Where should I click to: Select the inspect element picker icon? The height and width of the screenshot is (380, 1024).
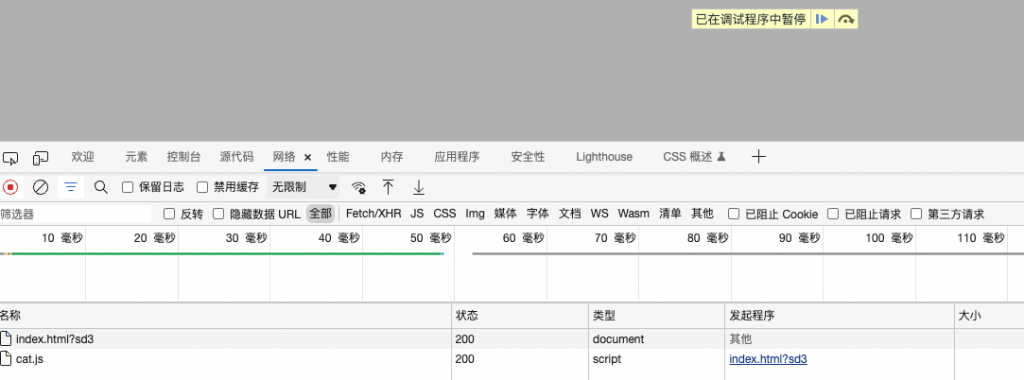10,157
